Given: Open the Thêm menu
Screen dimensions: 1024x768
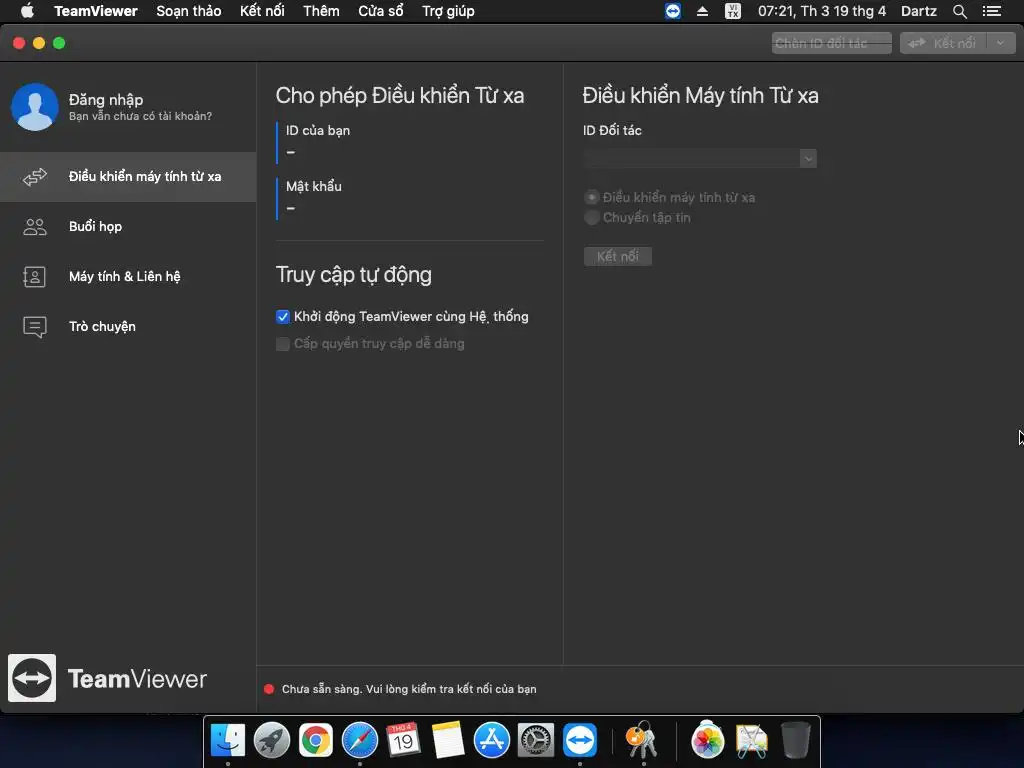Looking at the screenshot, I should click(x=321, y=11).
